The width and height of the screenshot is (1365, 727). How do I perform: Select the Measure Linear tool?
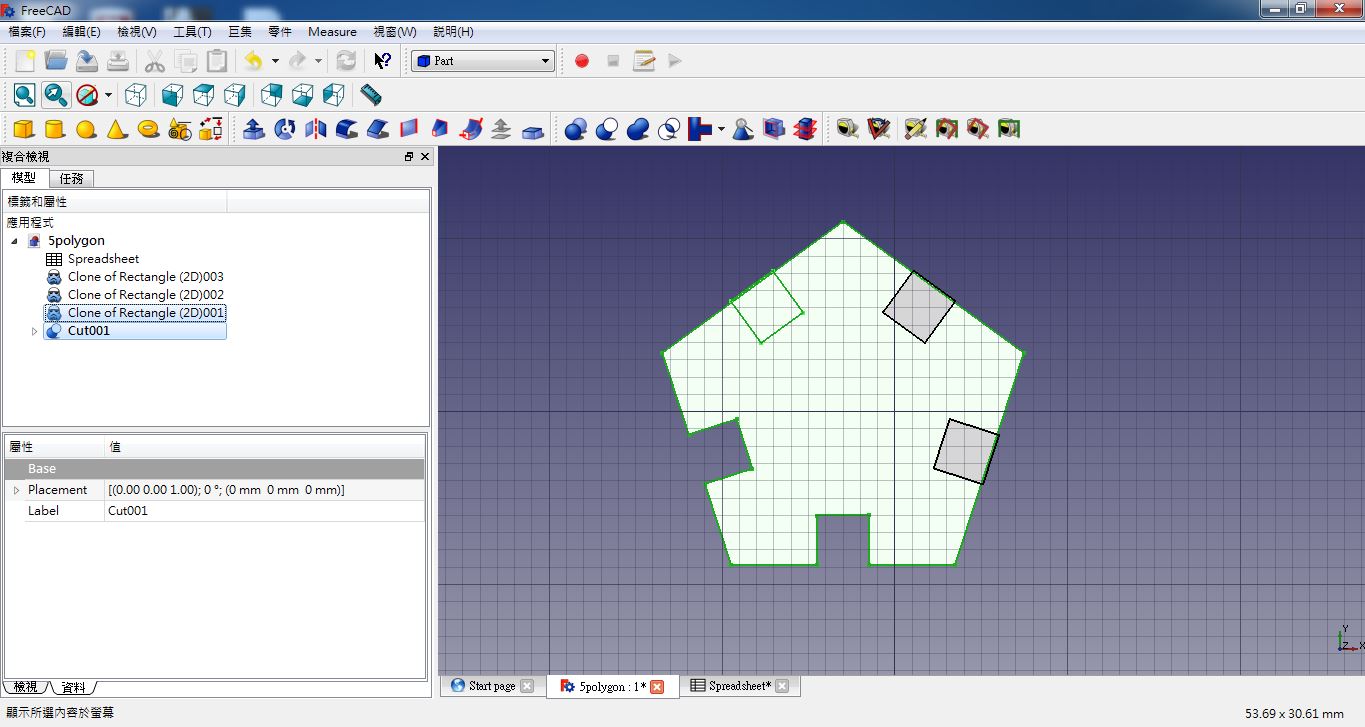point(370,95)
